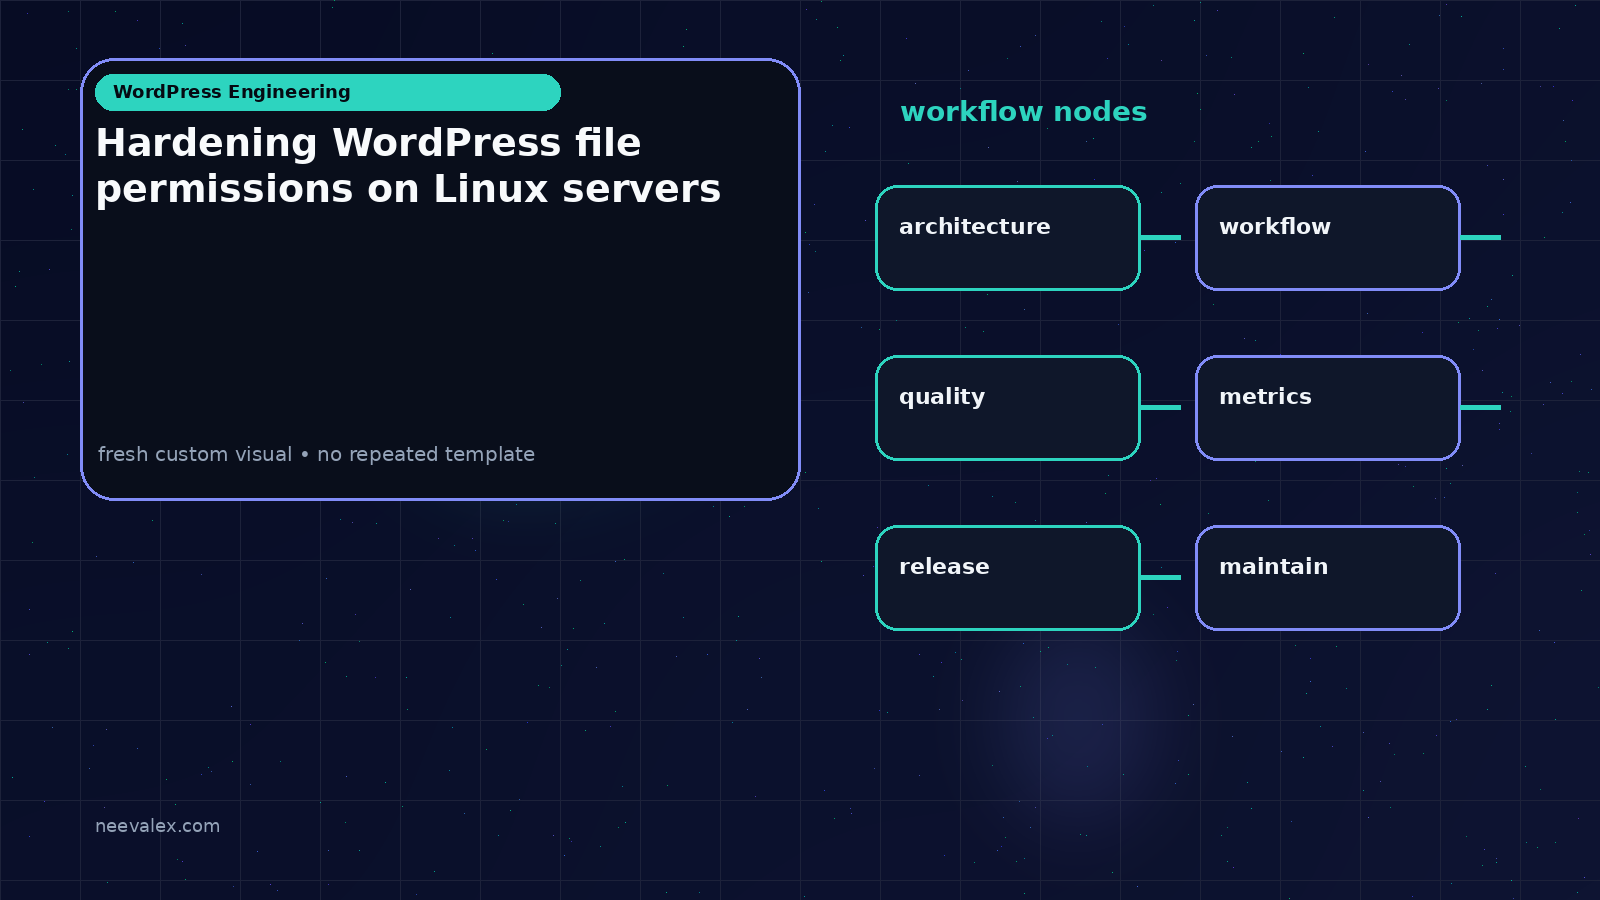The width and height of the screenshot is (1600, 900).
Task: Click the fresh custom visual caption
Action: point(316,454)
